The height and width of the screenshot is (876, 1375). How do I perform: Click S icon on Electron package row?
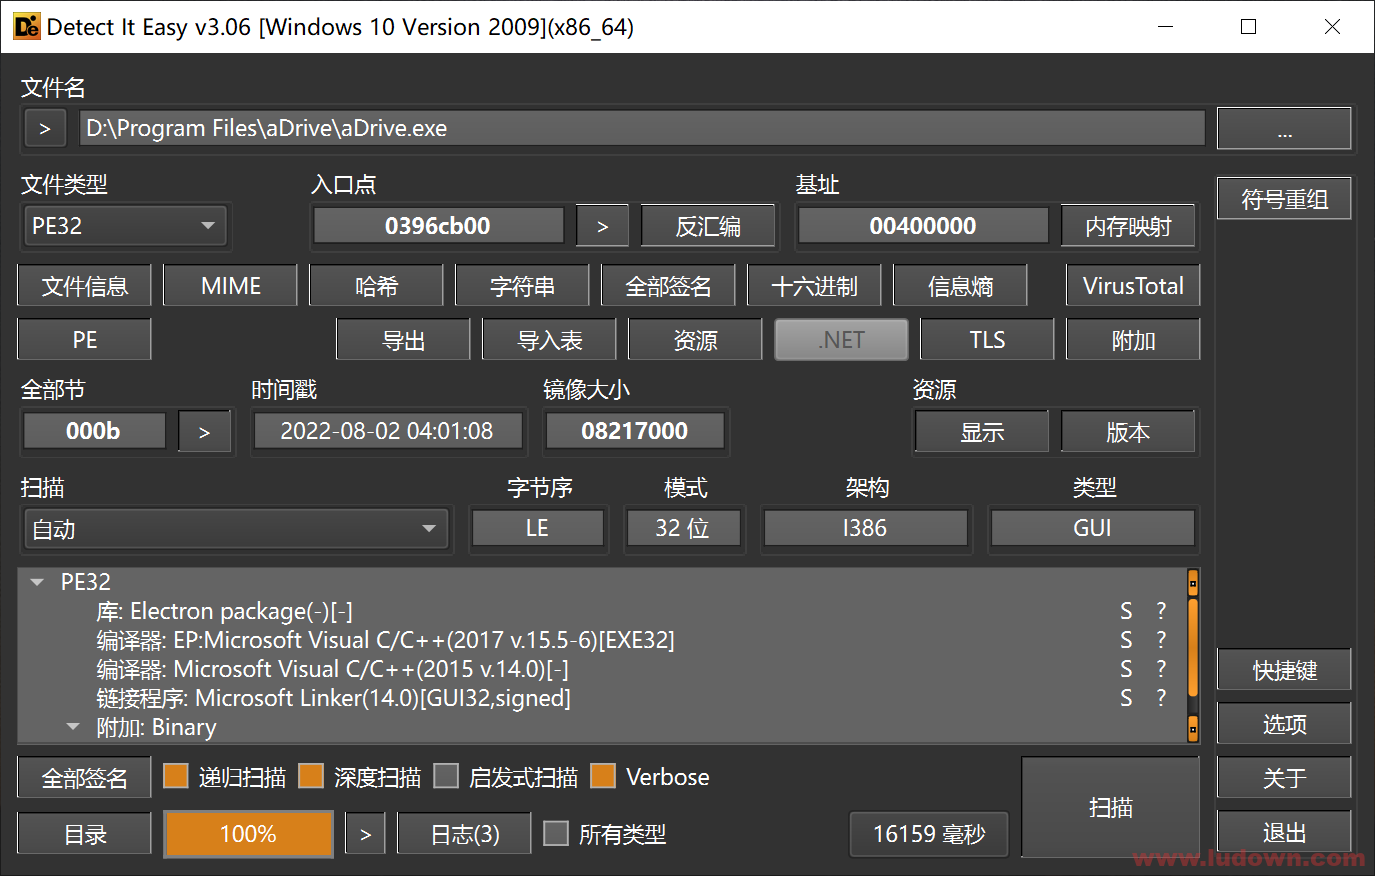coord(1127,611)
